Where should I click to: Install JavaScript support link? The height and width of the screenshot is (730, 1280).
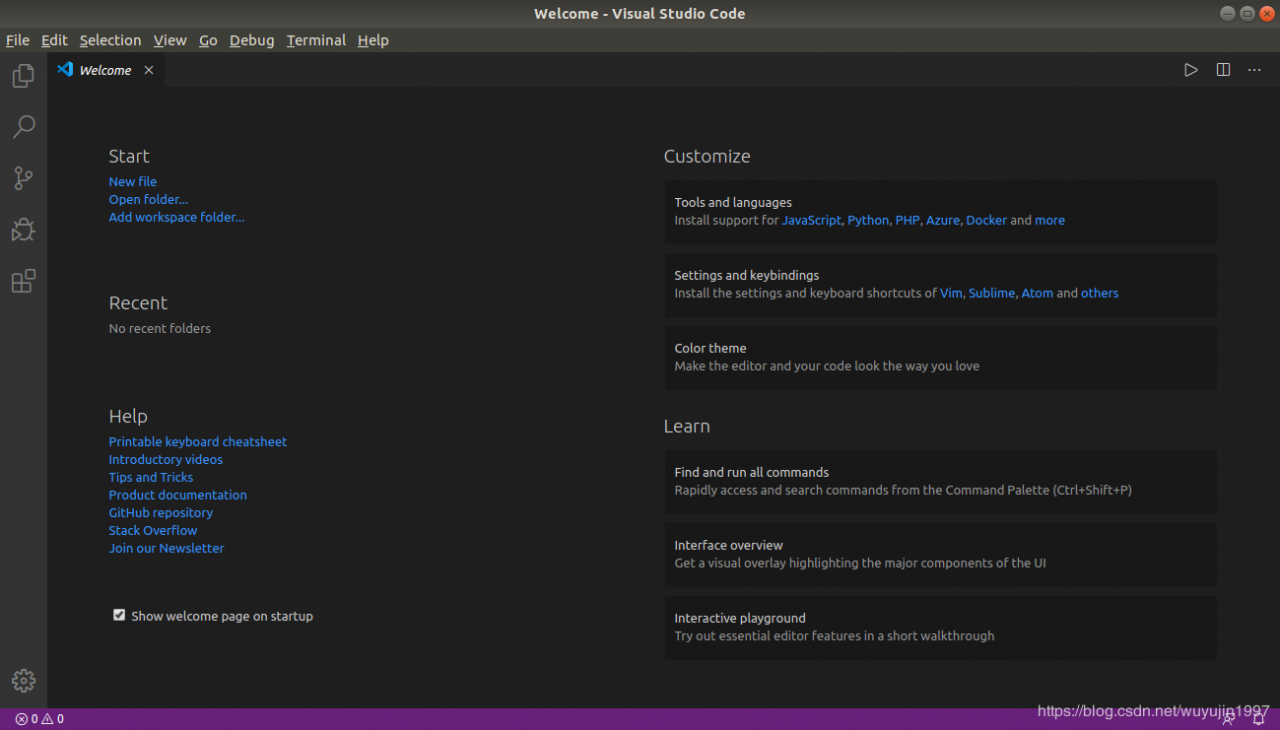(812, 220)
